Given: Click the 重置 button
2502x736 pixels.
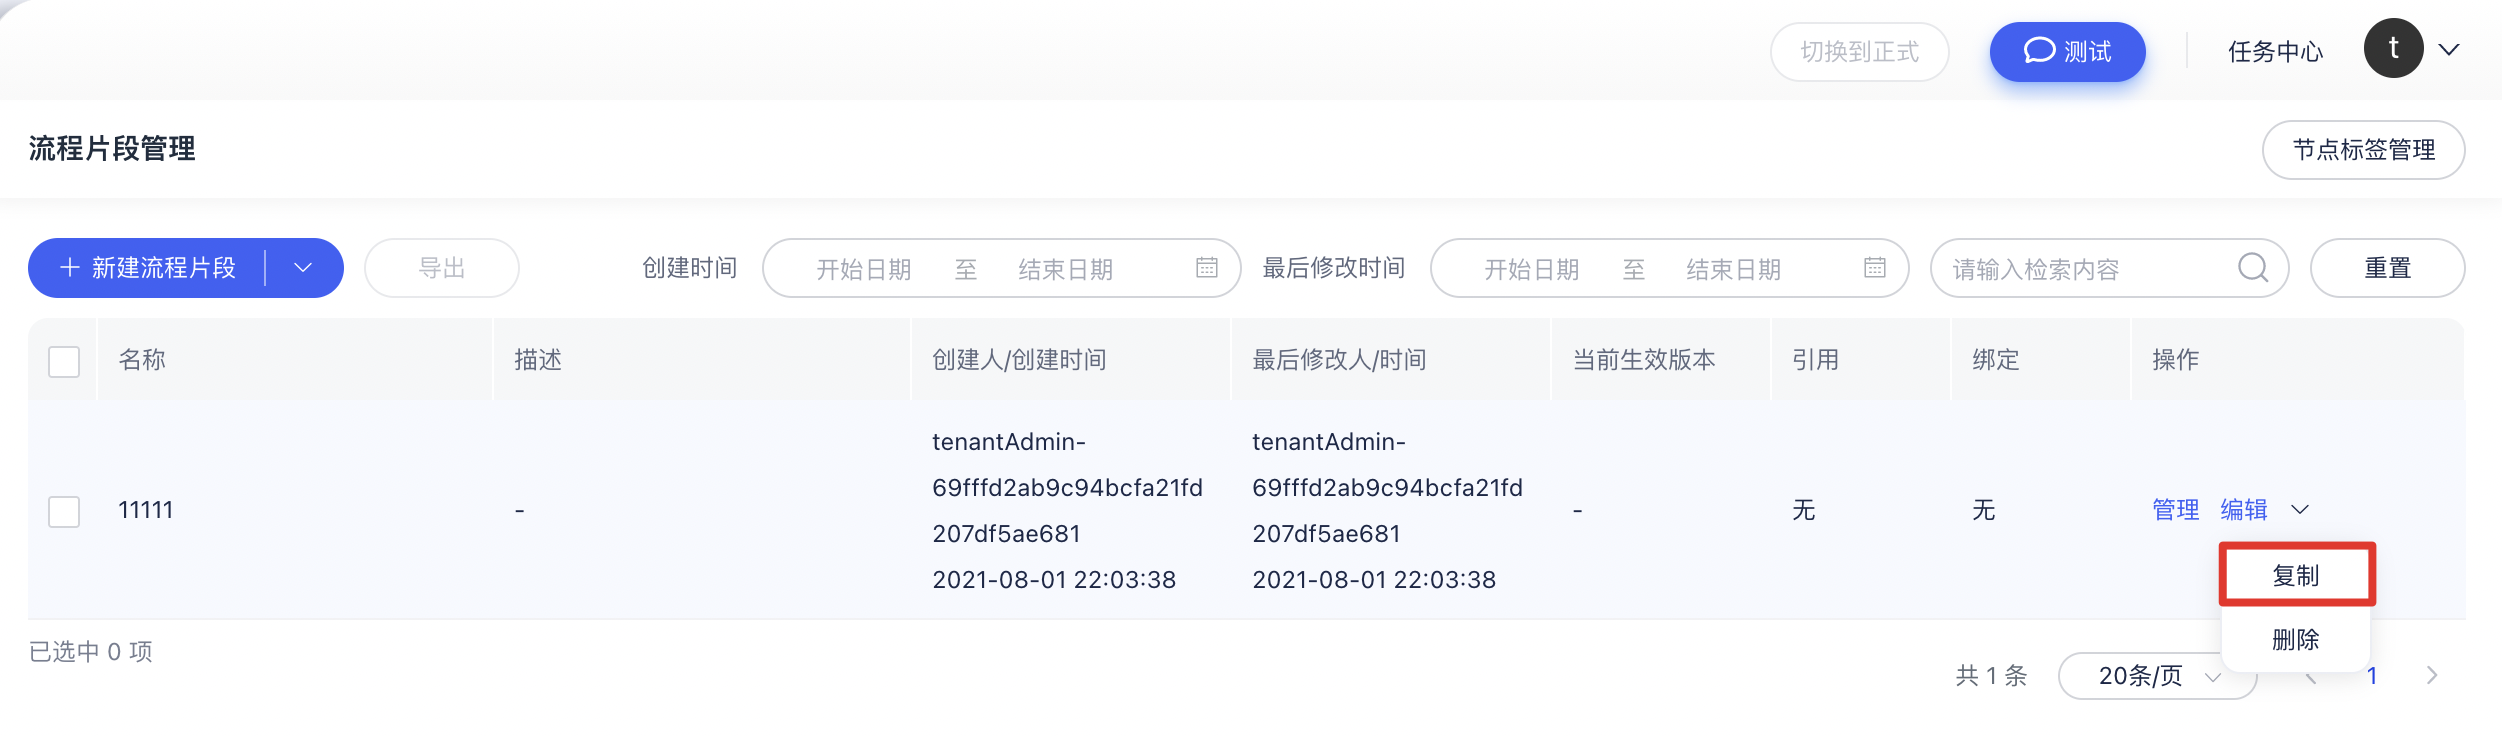Looking at the screenshot, I should coord(2387,268).
